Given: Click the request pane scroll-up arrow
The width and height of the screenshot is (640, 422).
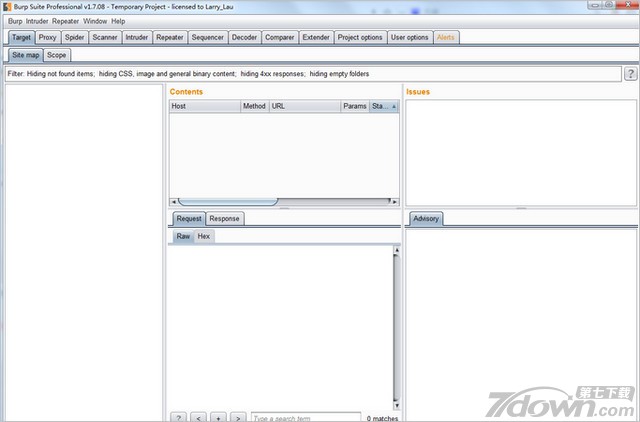Looking at the screenshot, I should (x=396, y=250).
